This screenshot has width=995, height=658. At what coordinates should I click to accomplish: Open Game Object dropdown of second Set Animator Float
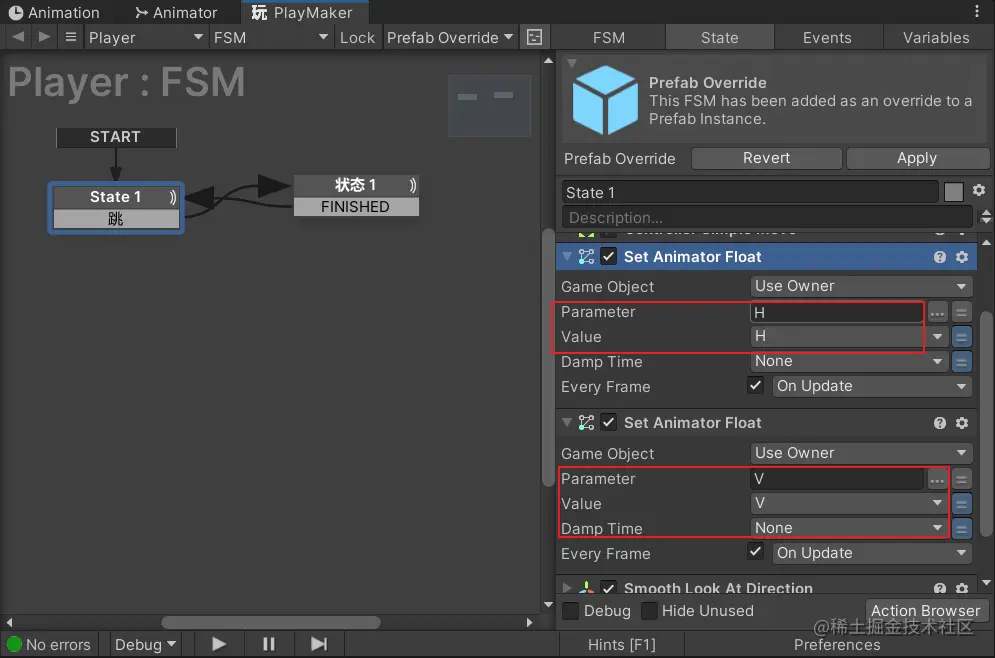pos(860,453)
